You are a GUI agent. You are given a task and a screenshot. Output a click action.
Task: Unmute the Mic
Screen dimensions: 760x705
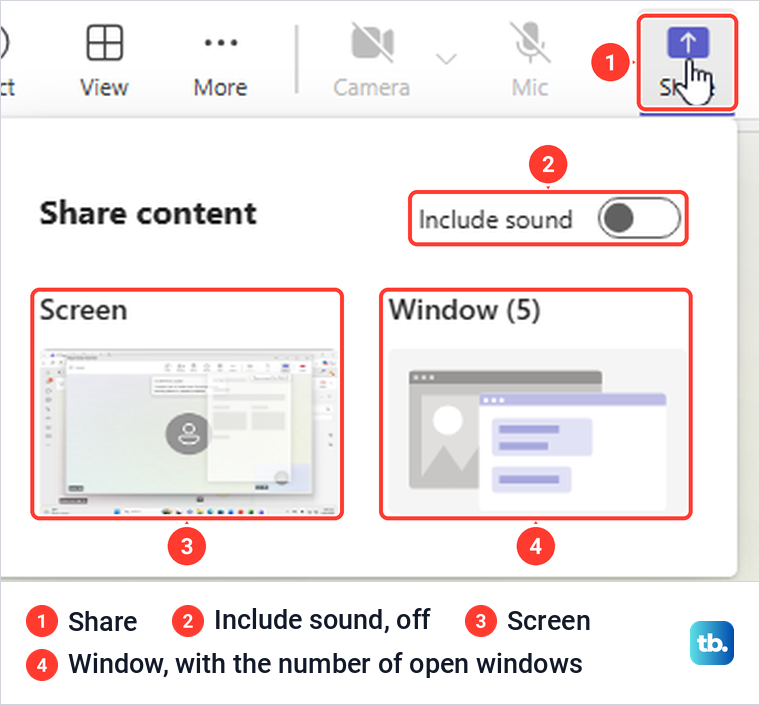[530, 61]
